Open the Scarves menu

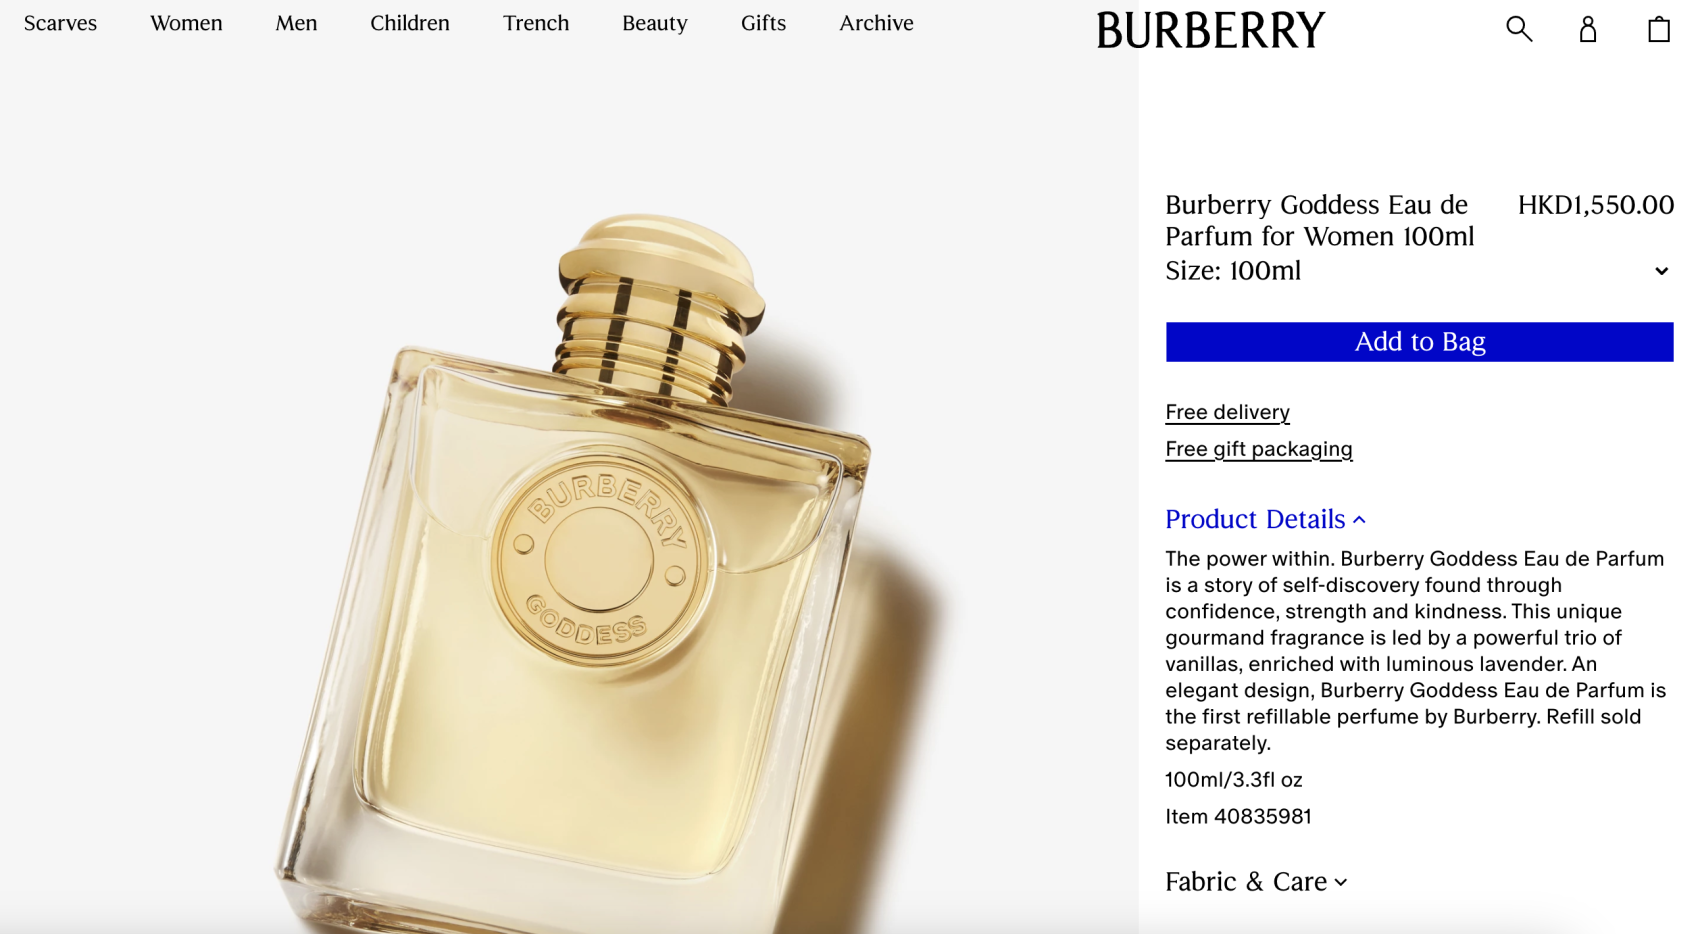tap(60, 23)
